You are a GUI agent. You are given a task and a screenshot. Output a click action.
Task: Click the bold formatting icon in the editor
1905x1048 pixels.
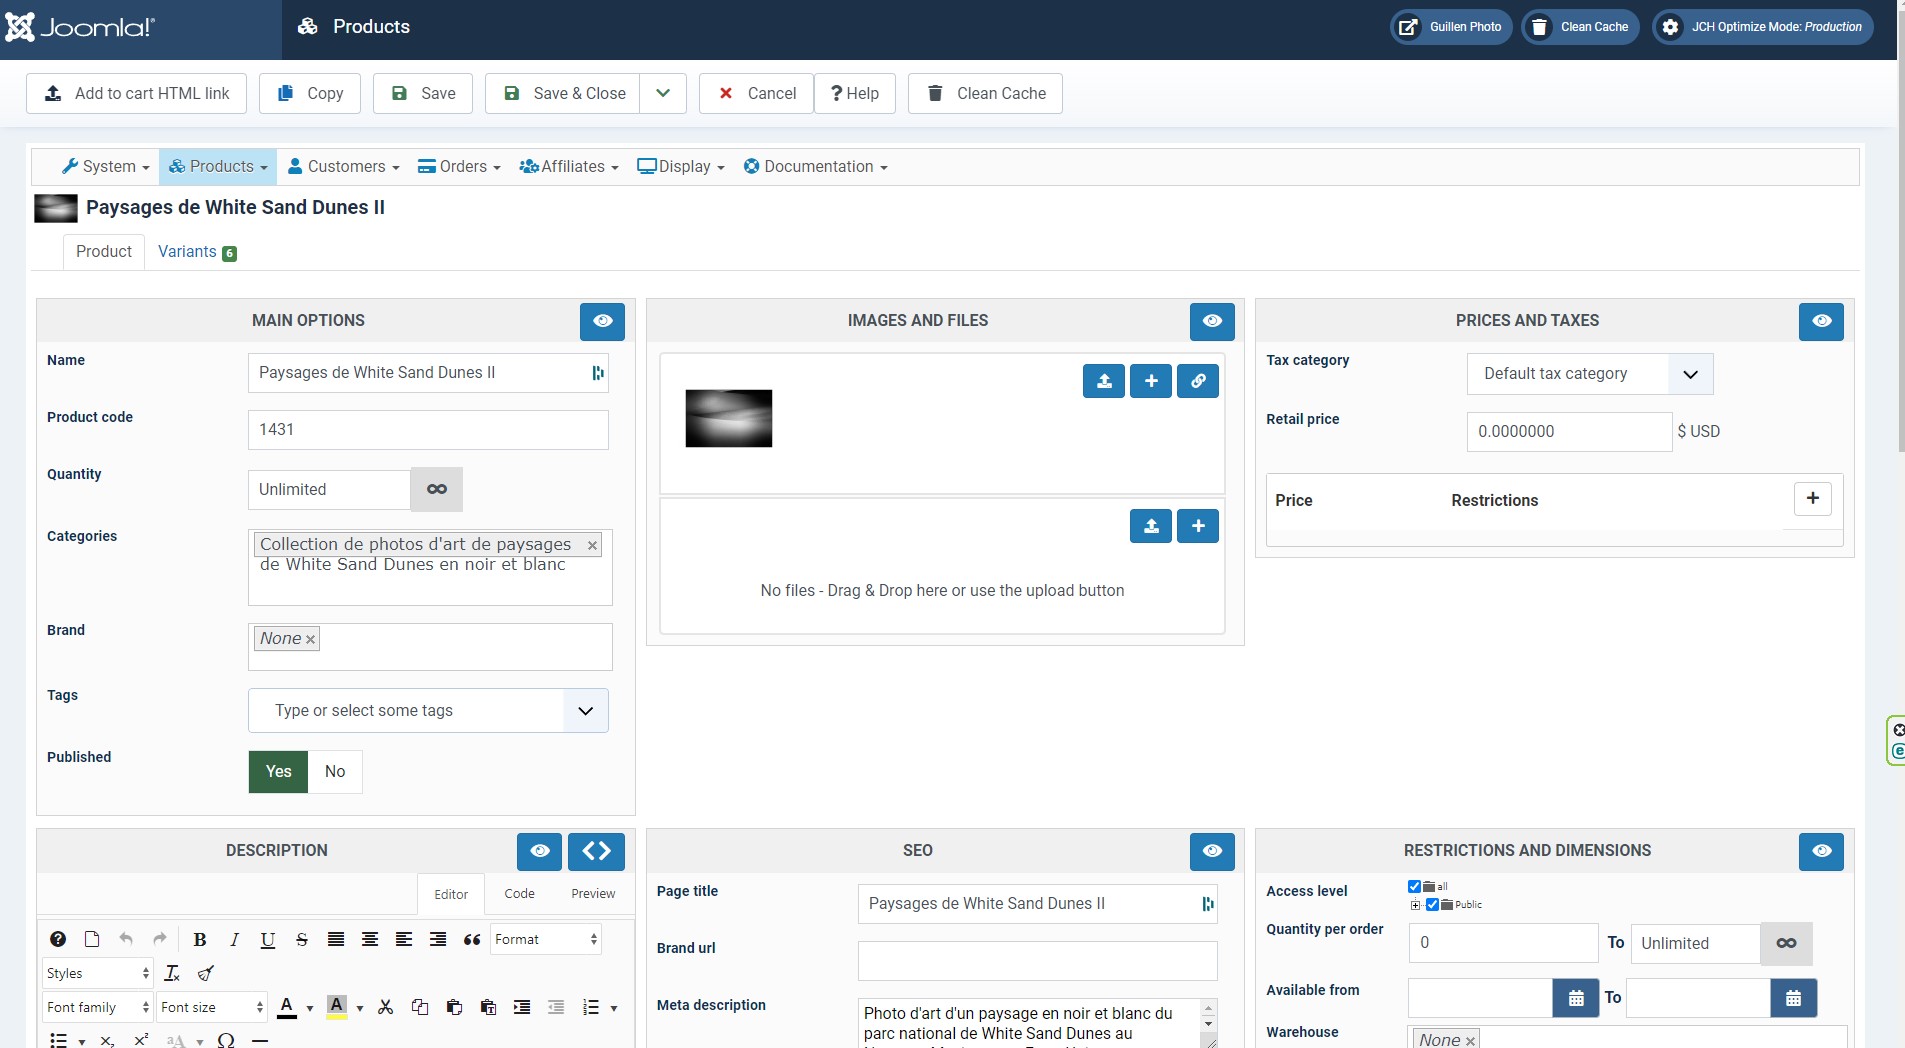click(x=200, y=939)
